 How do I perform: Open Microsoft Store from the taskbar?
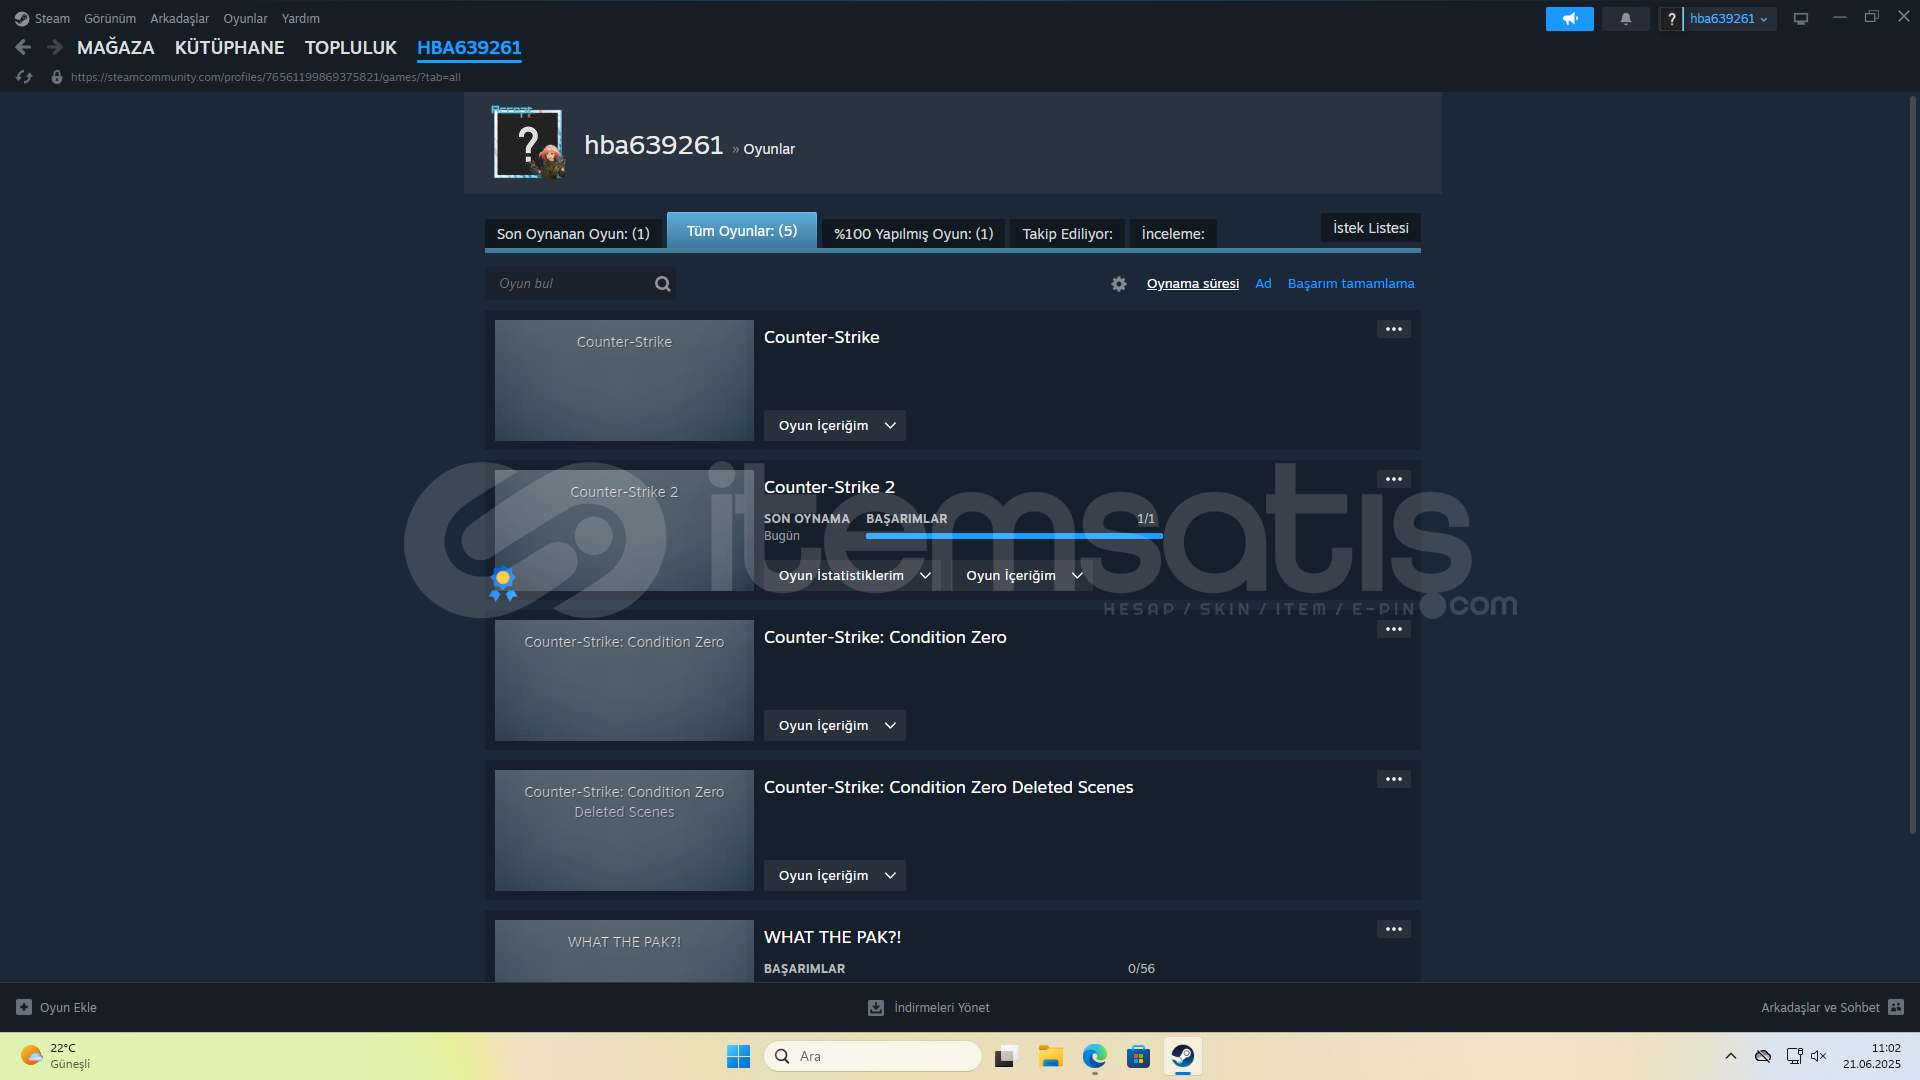pyautogui.click(x=1138, y=1056)
